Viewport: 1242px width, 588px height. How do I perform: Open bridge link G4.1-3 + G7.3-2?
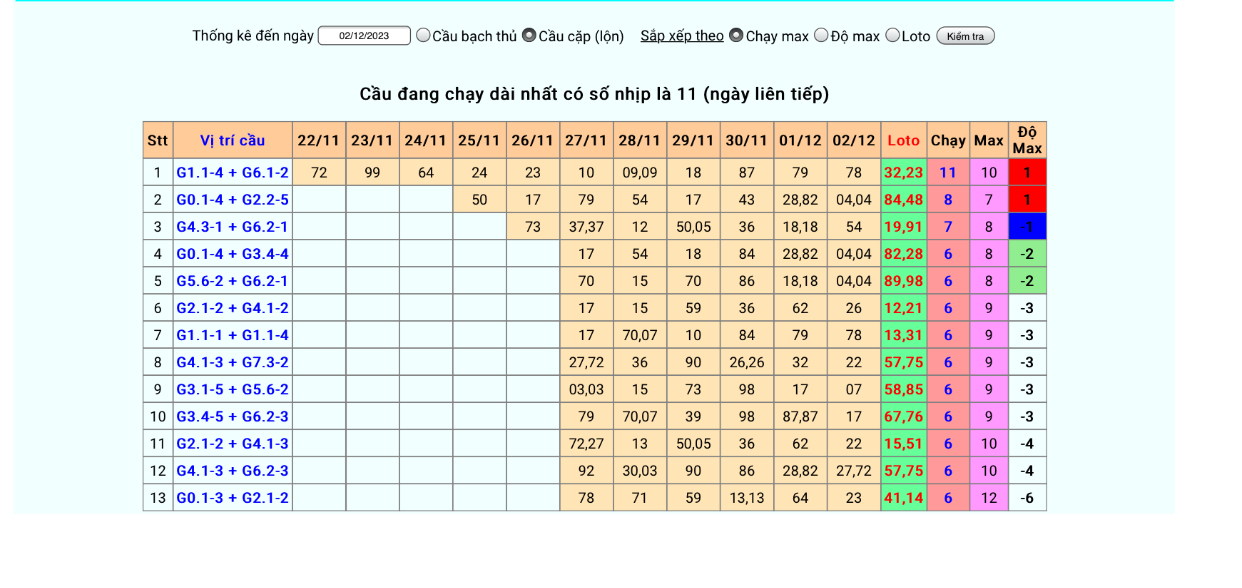[232, 362]
